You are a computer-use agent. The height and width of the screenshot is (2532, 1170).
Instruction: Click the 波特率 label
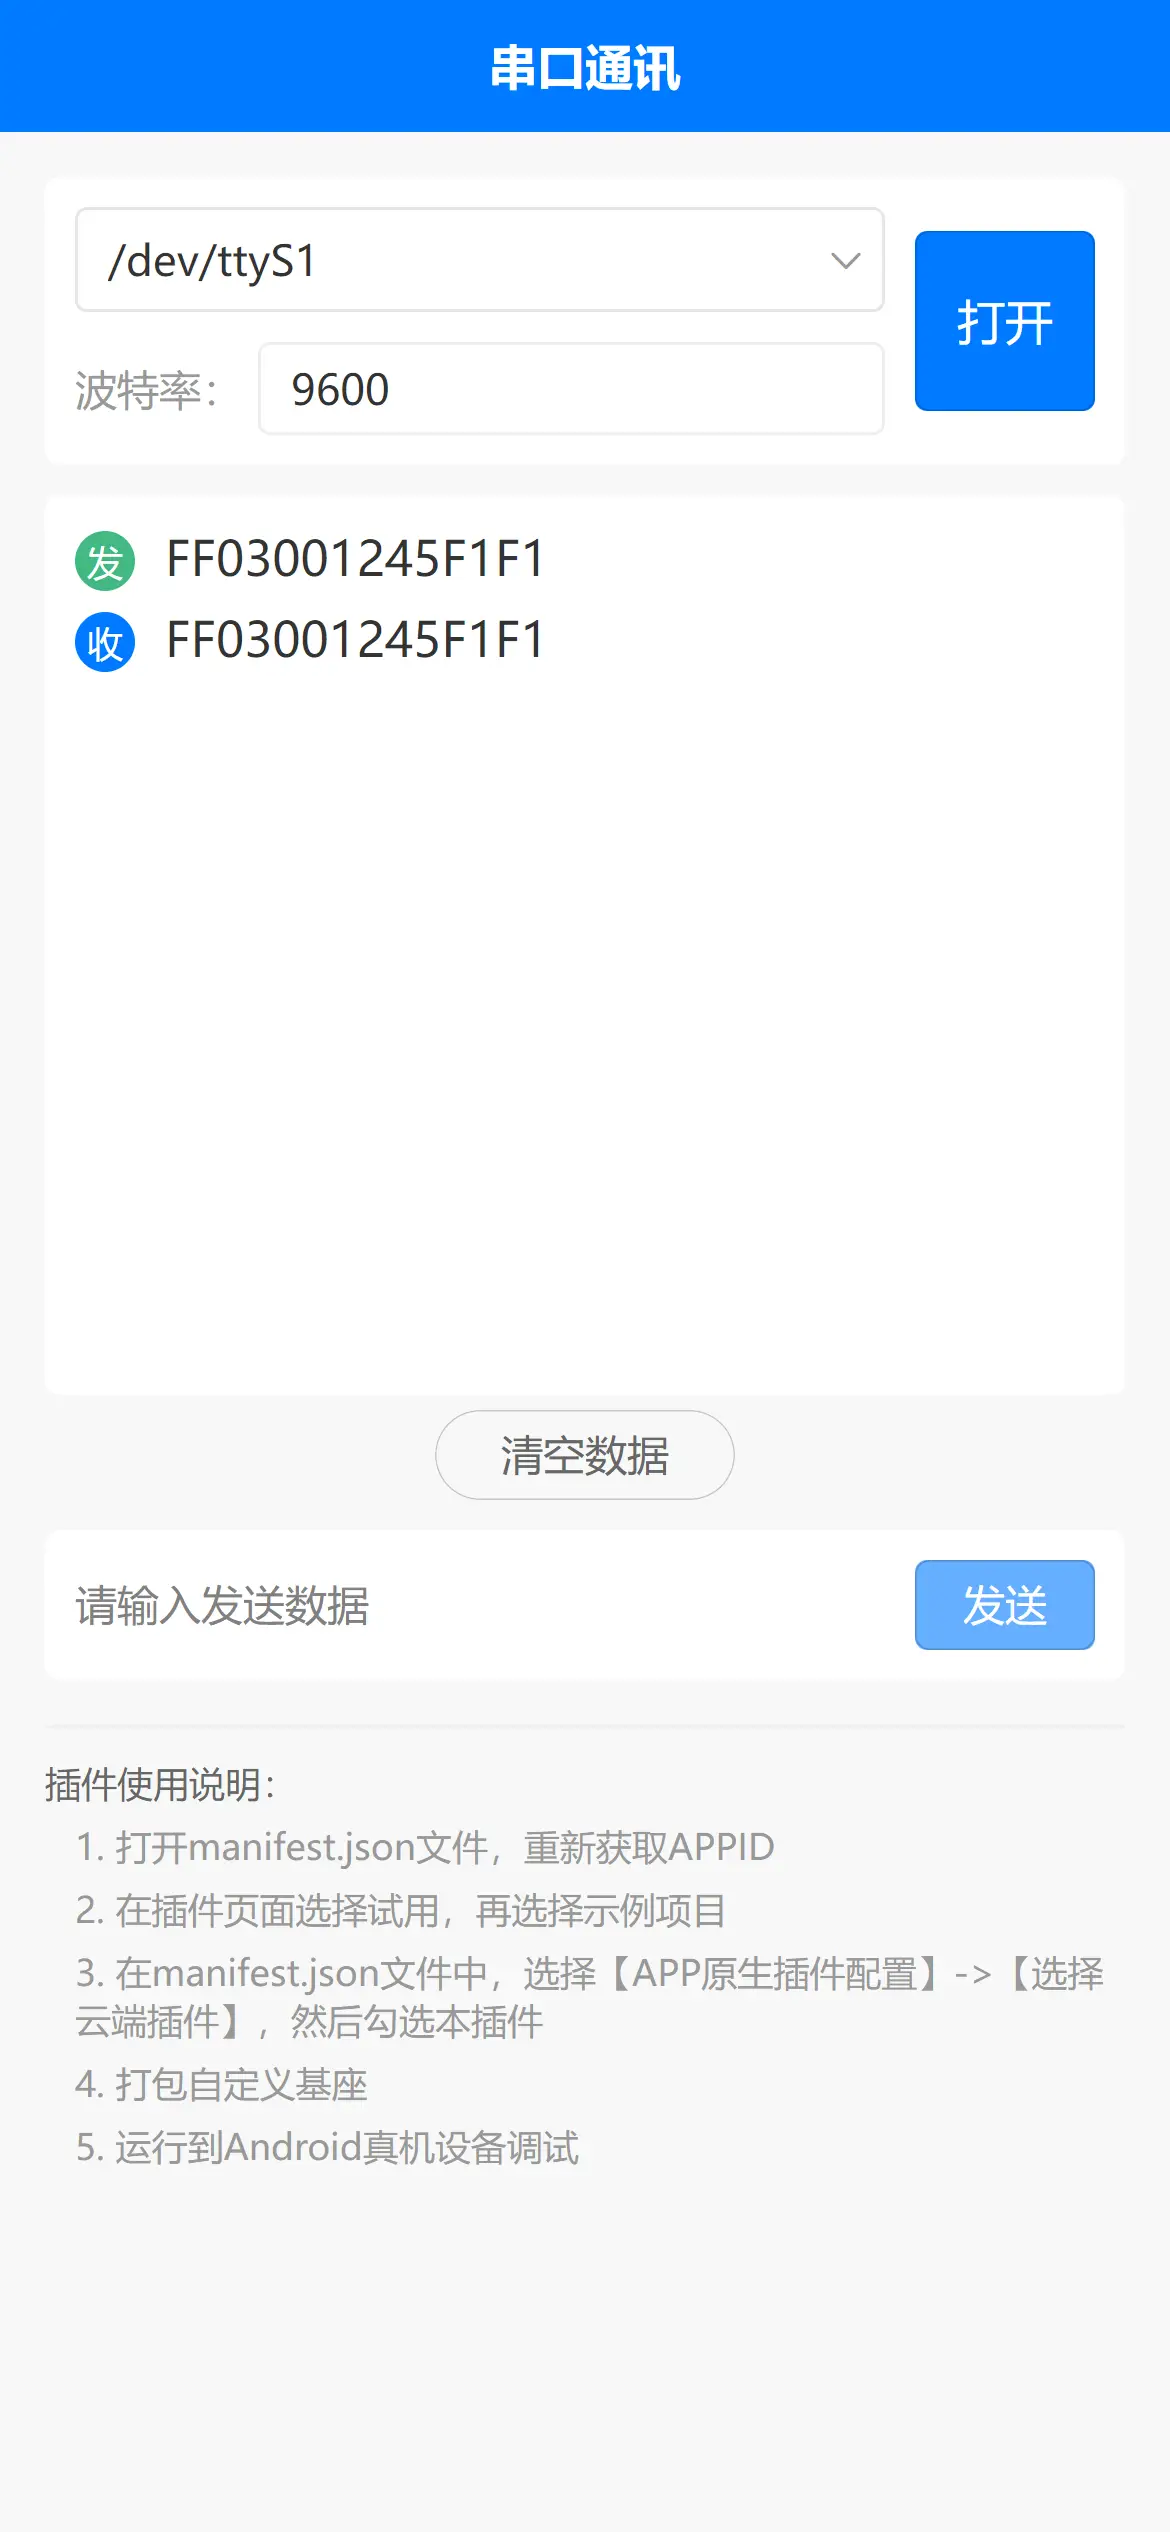tap(147, 390)
